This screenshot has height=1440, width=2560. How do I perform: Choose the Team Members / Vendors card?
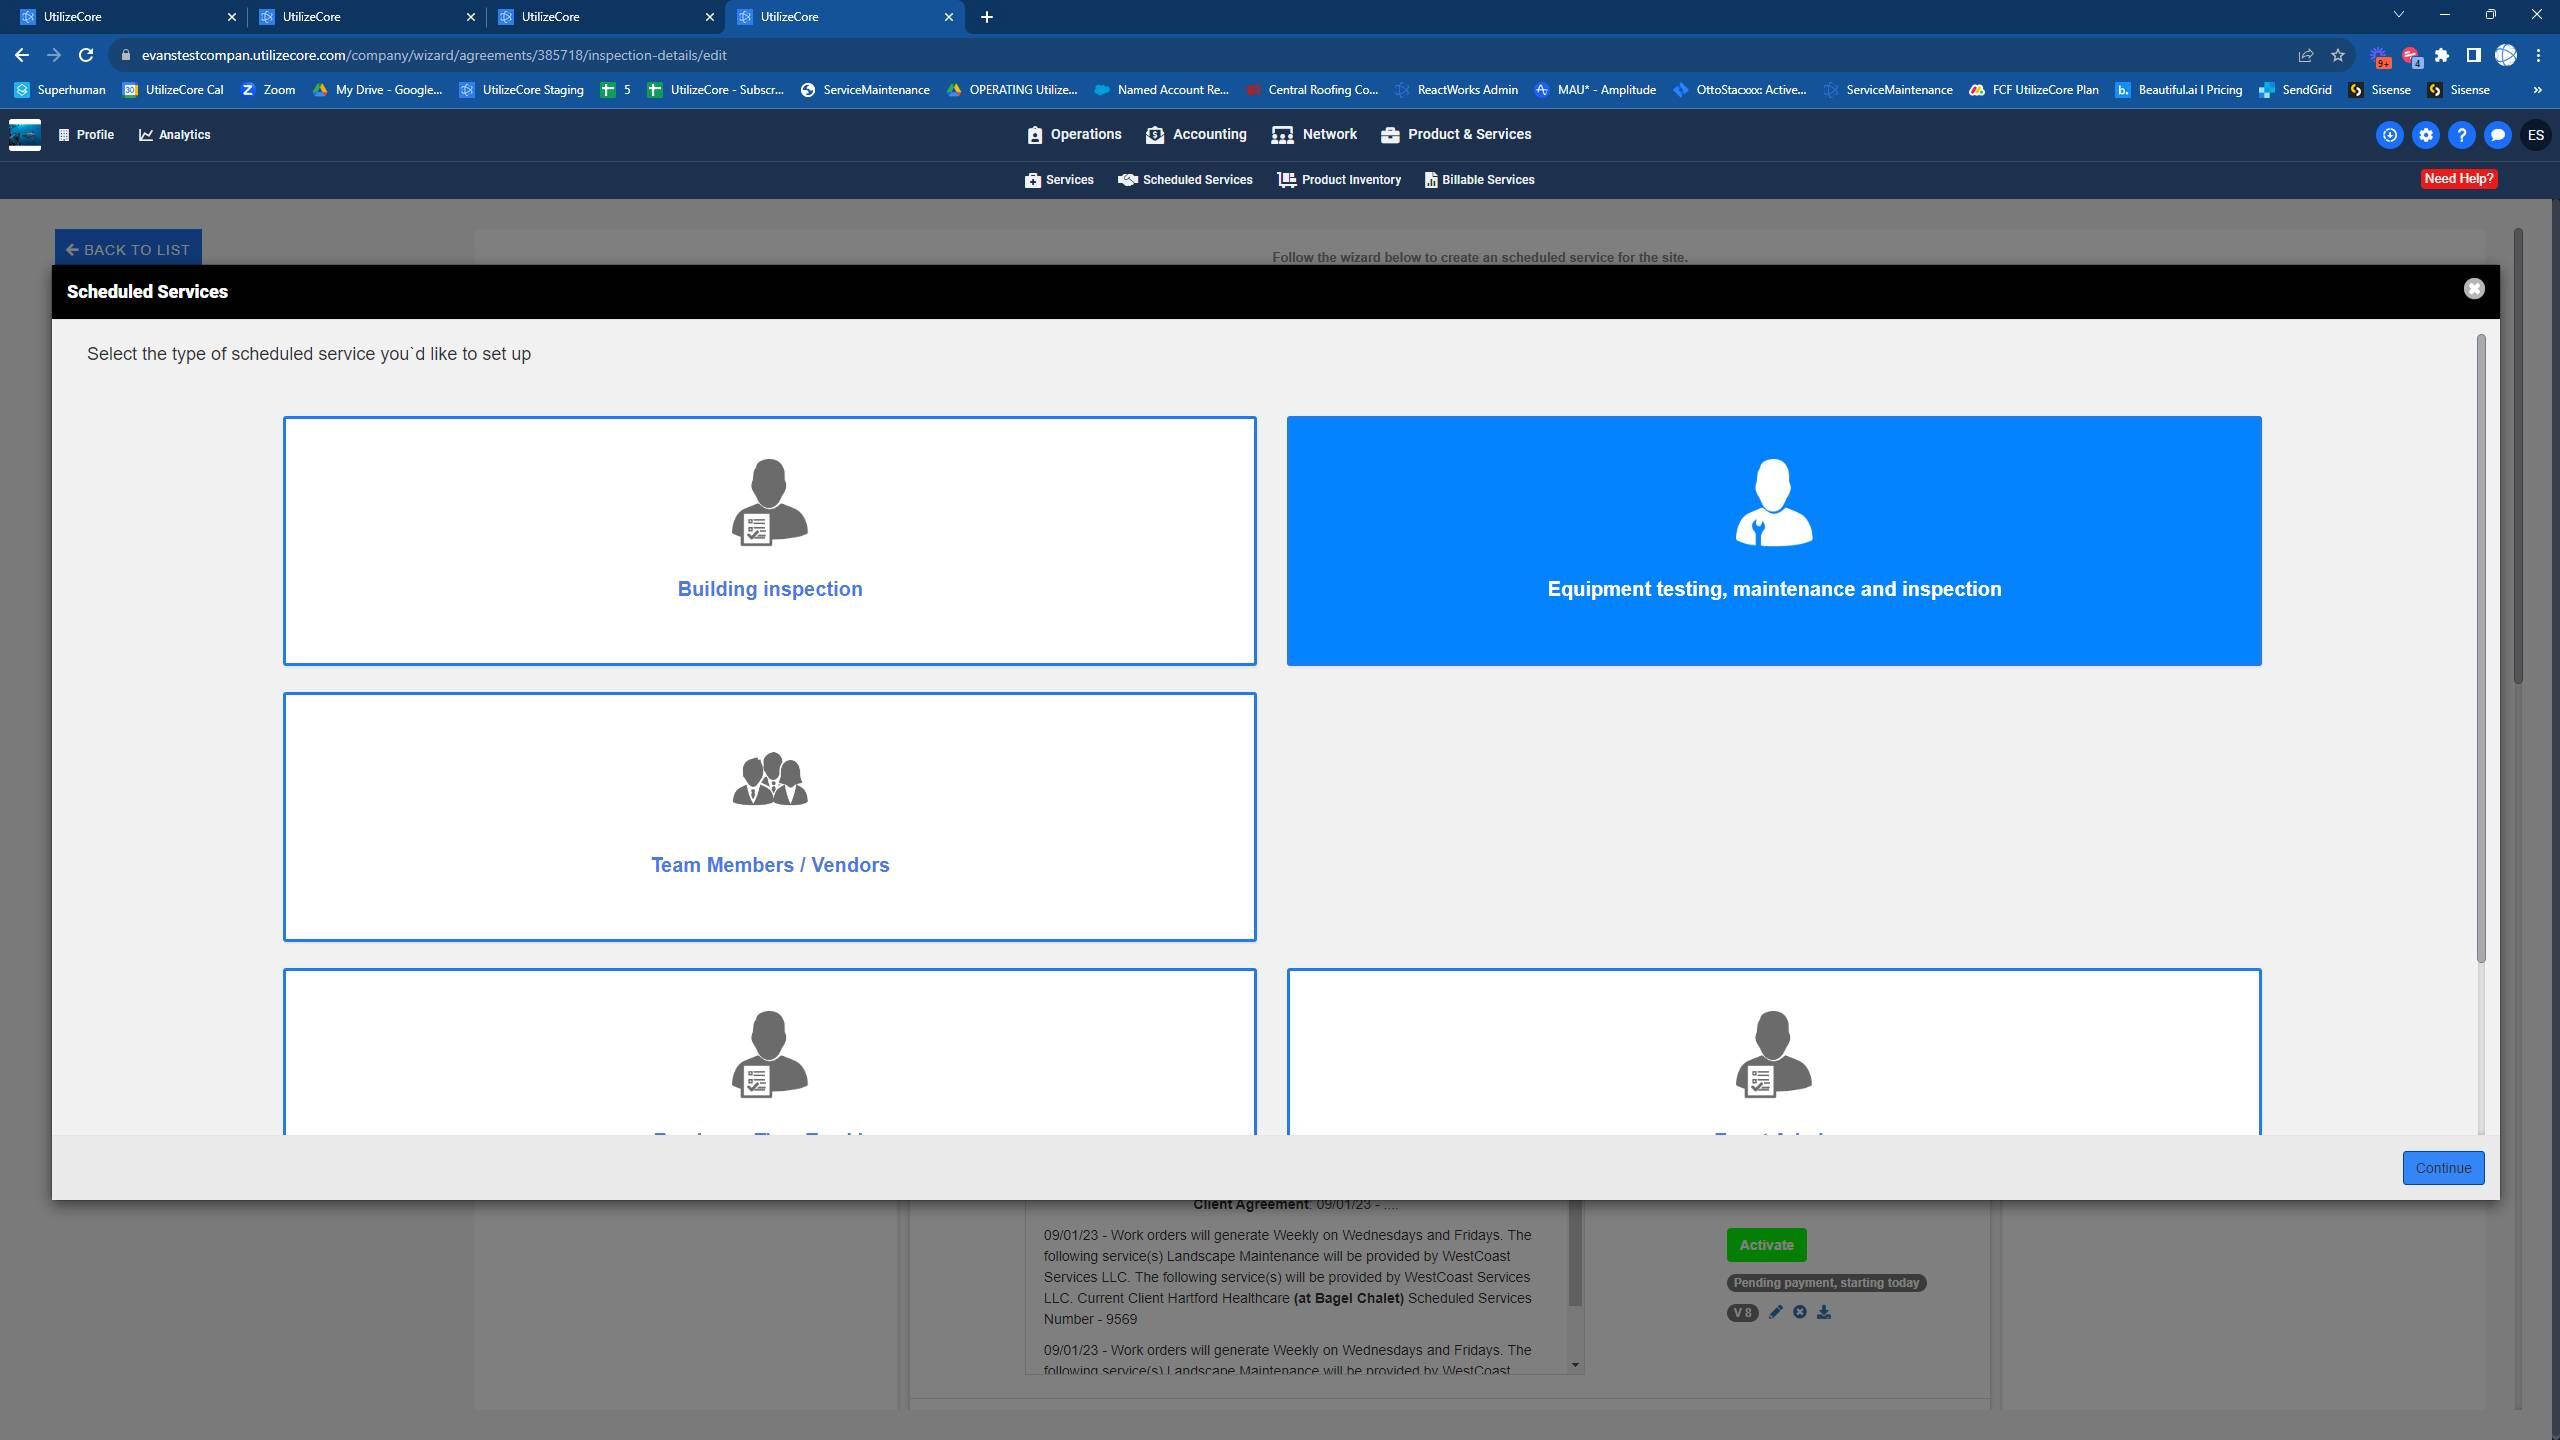[x=769, y=816]
